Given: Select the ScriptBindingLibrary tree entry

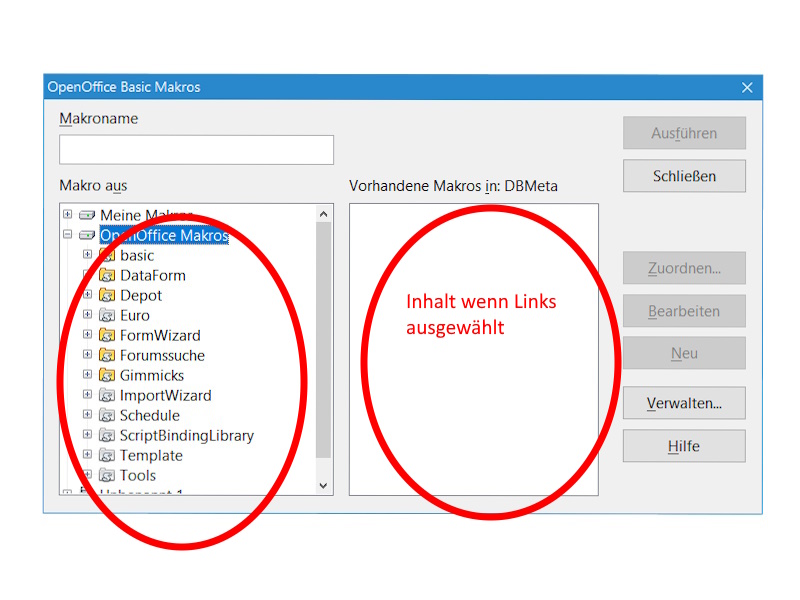Looking at the screenshot, I should click(186, 435).
